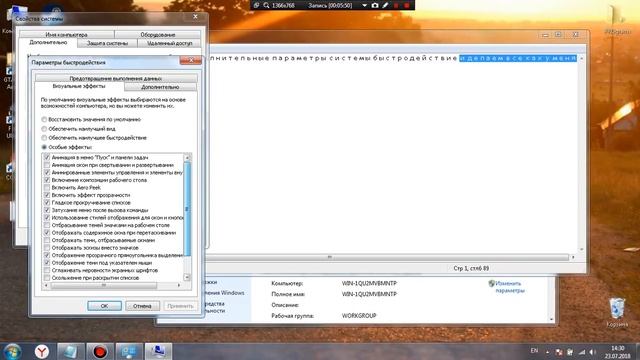The height and width of the screenshot is (360, 640).
Task: Enable Сглаживать неровности экранных шрифтов
Action: (47, 270)
